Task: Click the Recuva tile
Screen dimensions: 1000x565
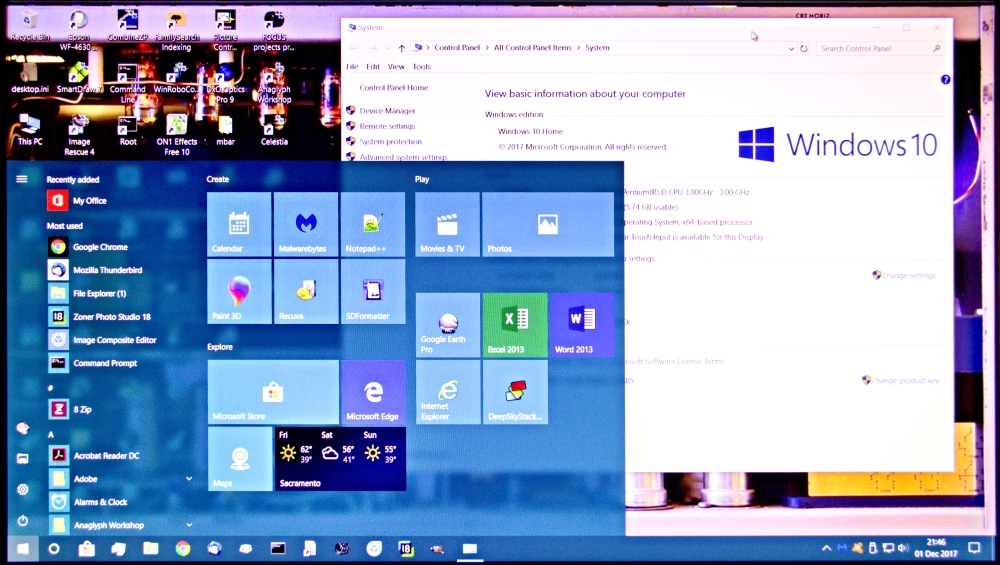Action: pyautogui.click(x=306, y=291)
